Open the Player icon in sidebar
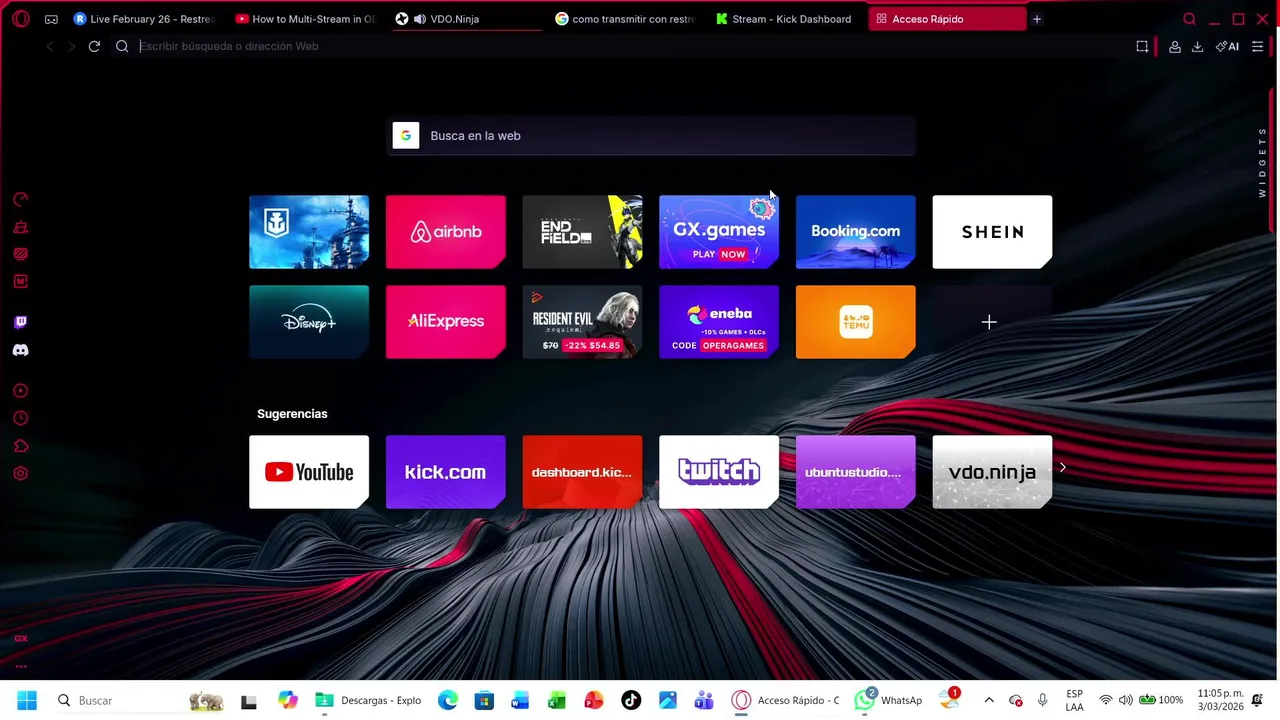 pyautogui.click(x=21, y=391)
